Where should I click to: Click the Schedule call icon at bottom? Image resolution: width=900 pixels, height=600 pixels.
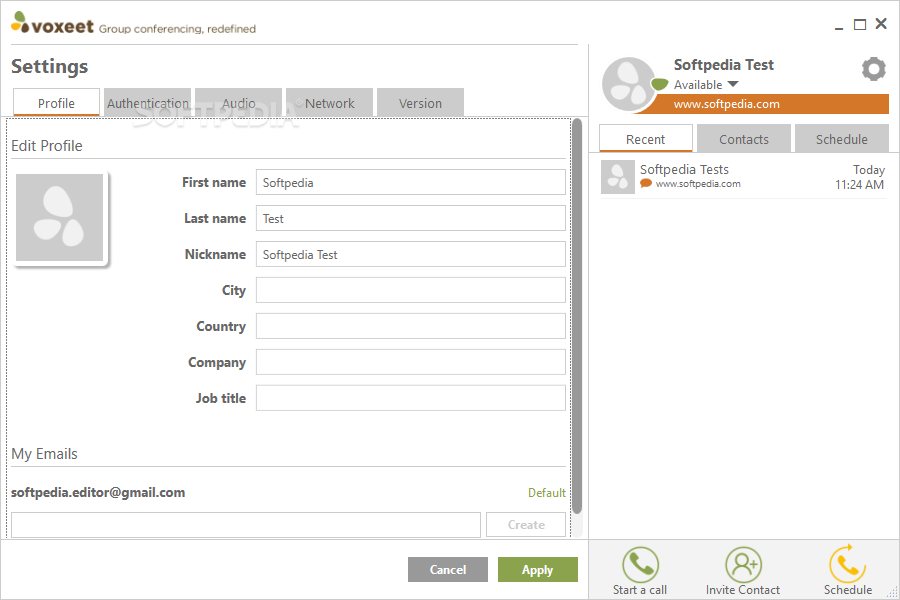click(x=848, y=563)
